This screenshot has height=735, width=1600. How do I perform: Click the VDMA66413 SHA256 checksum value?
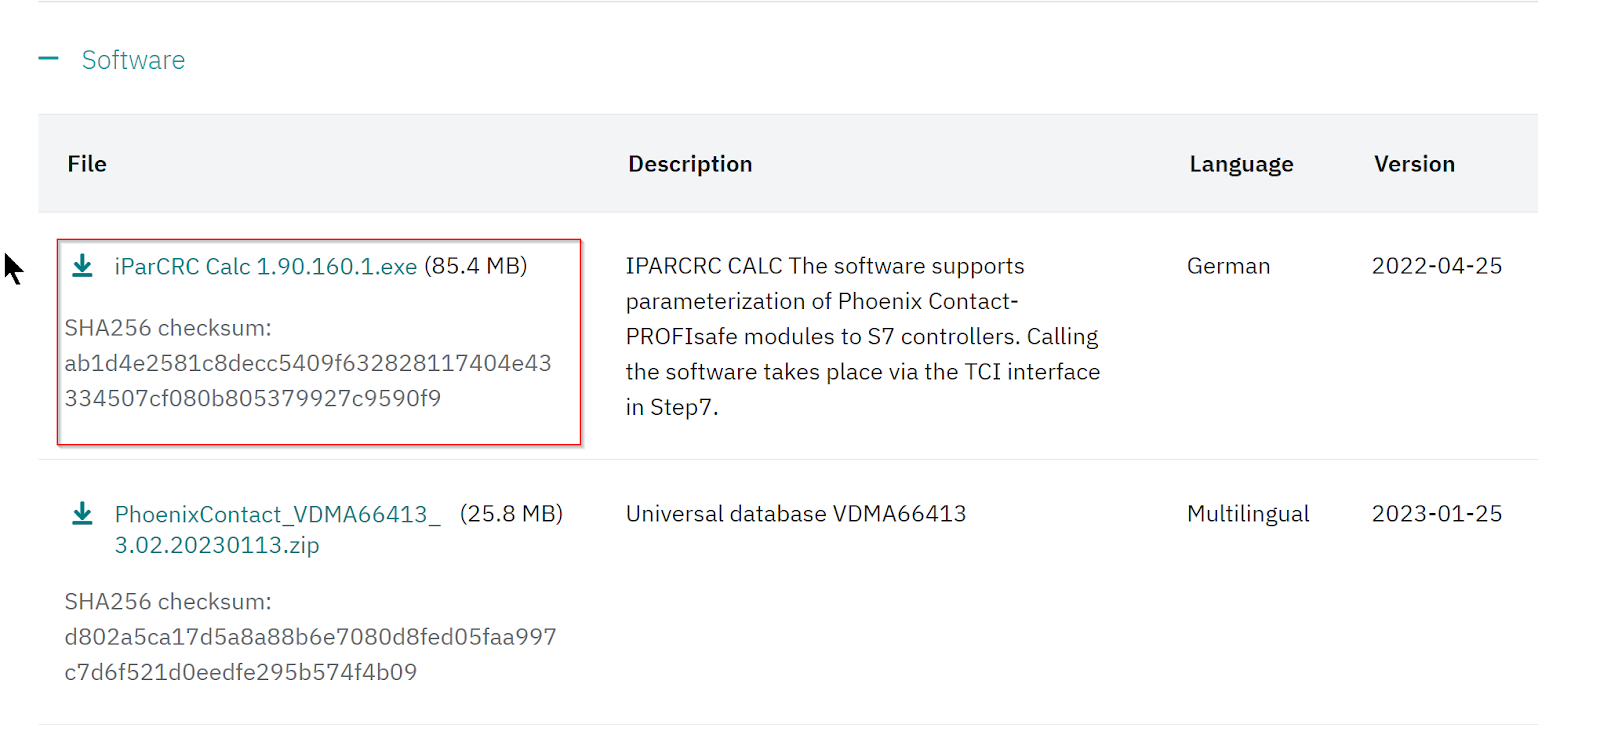click(310, 654)
